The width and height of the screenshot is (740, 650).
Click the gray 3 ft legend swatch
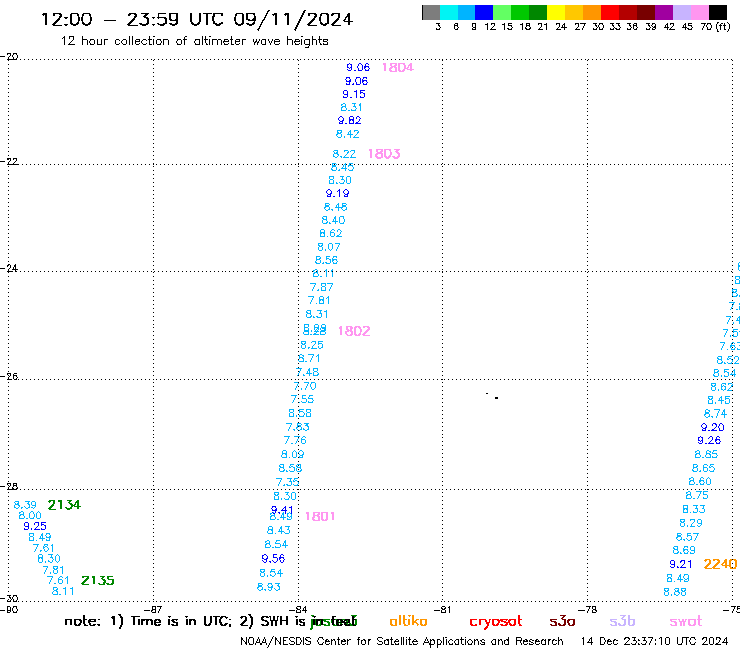pyautogui.click(x=431, y=12)
